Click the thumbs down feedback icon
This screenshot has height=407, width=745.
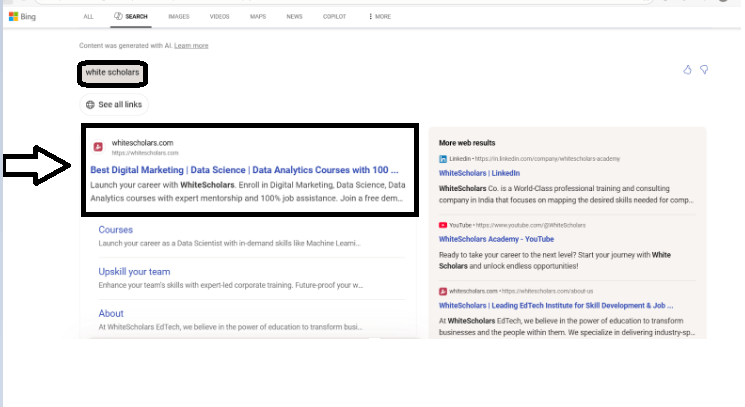704,70
